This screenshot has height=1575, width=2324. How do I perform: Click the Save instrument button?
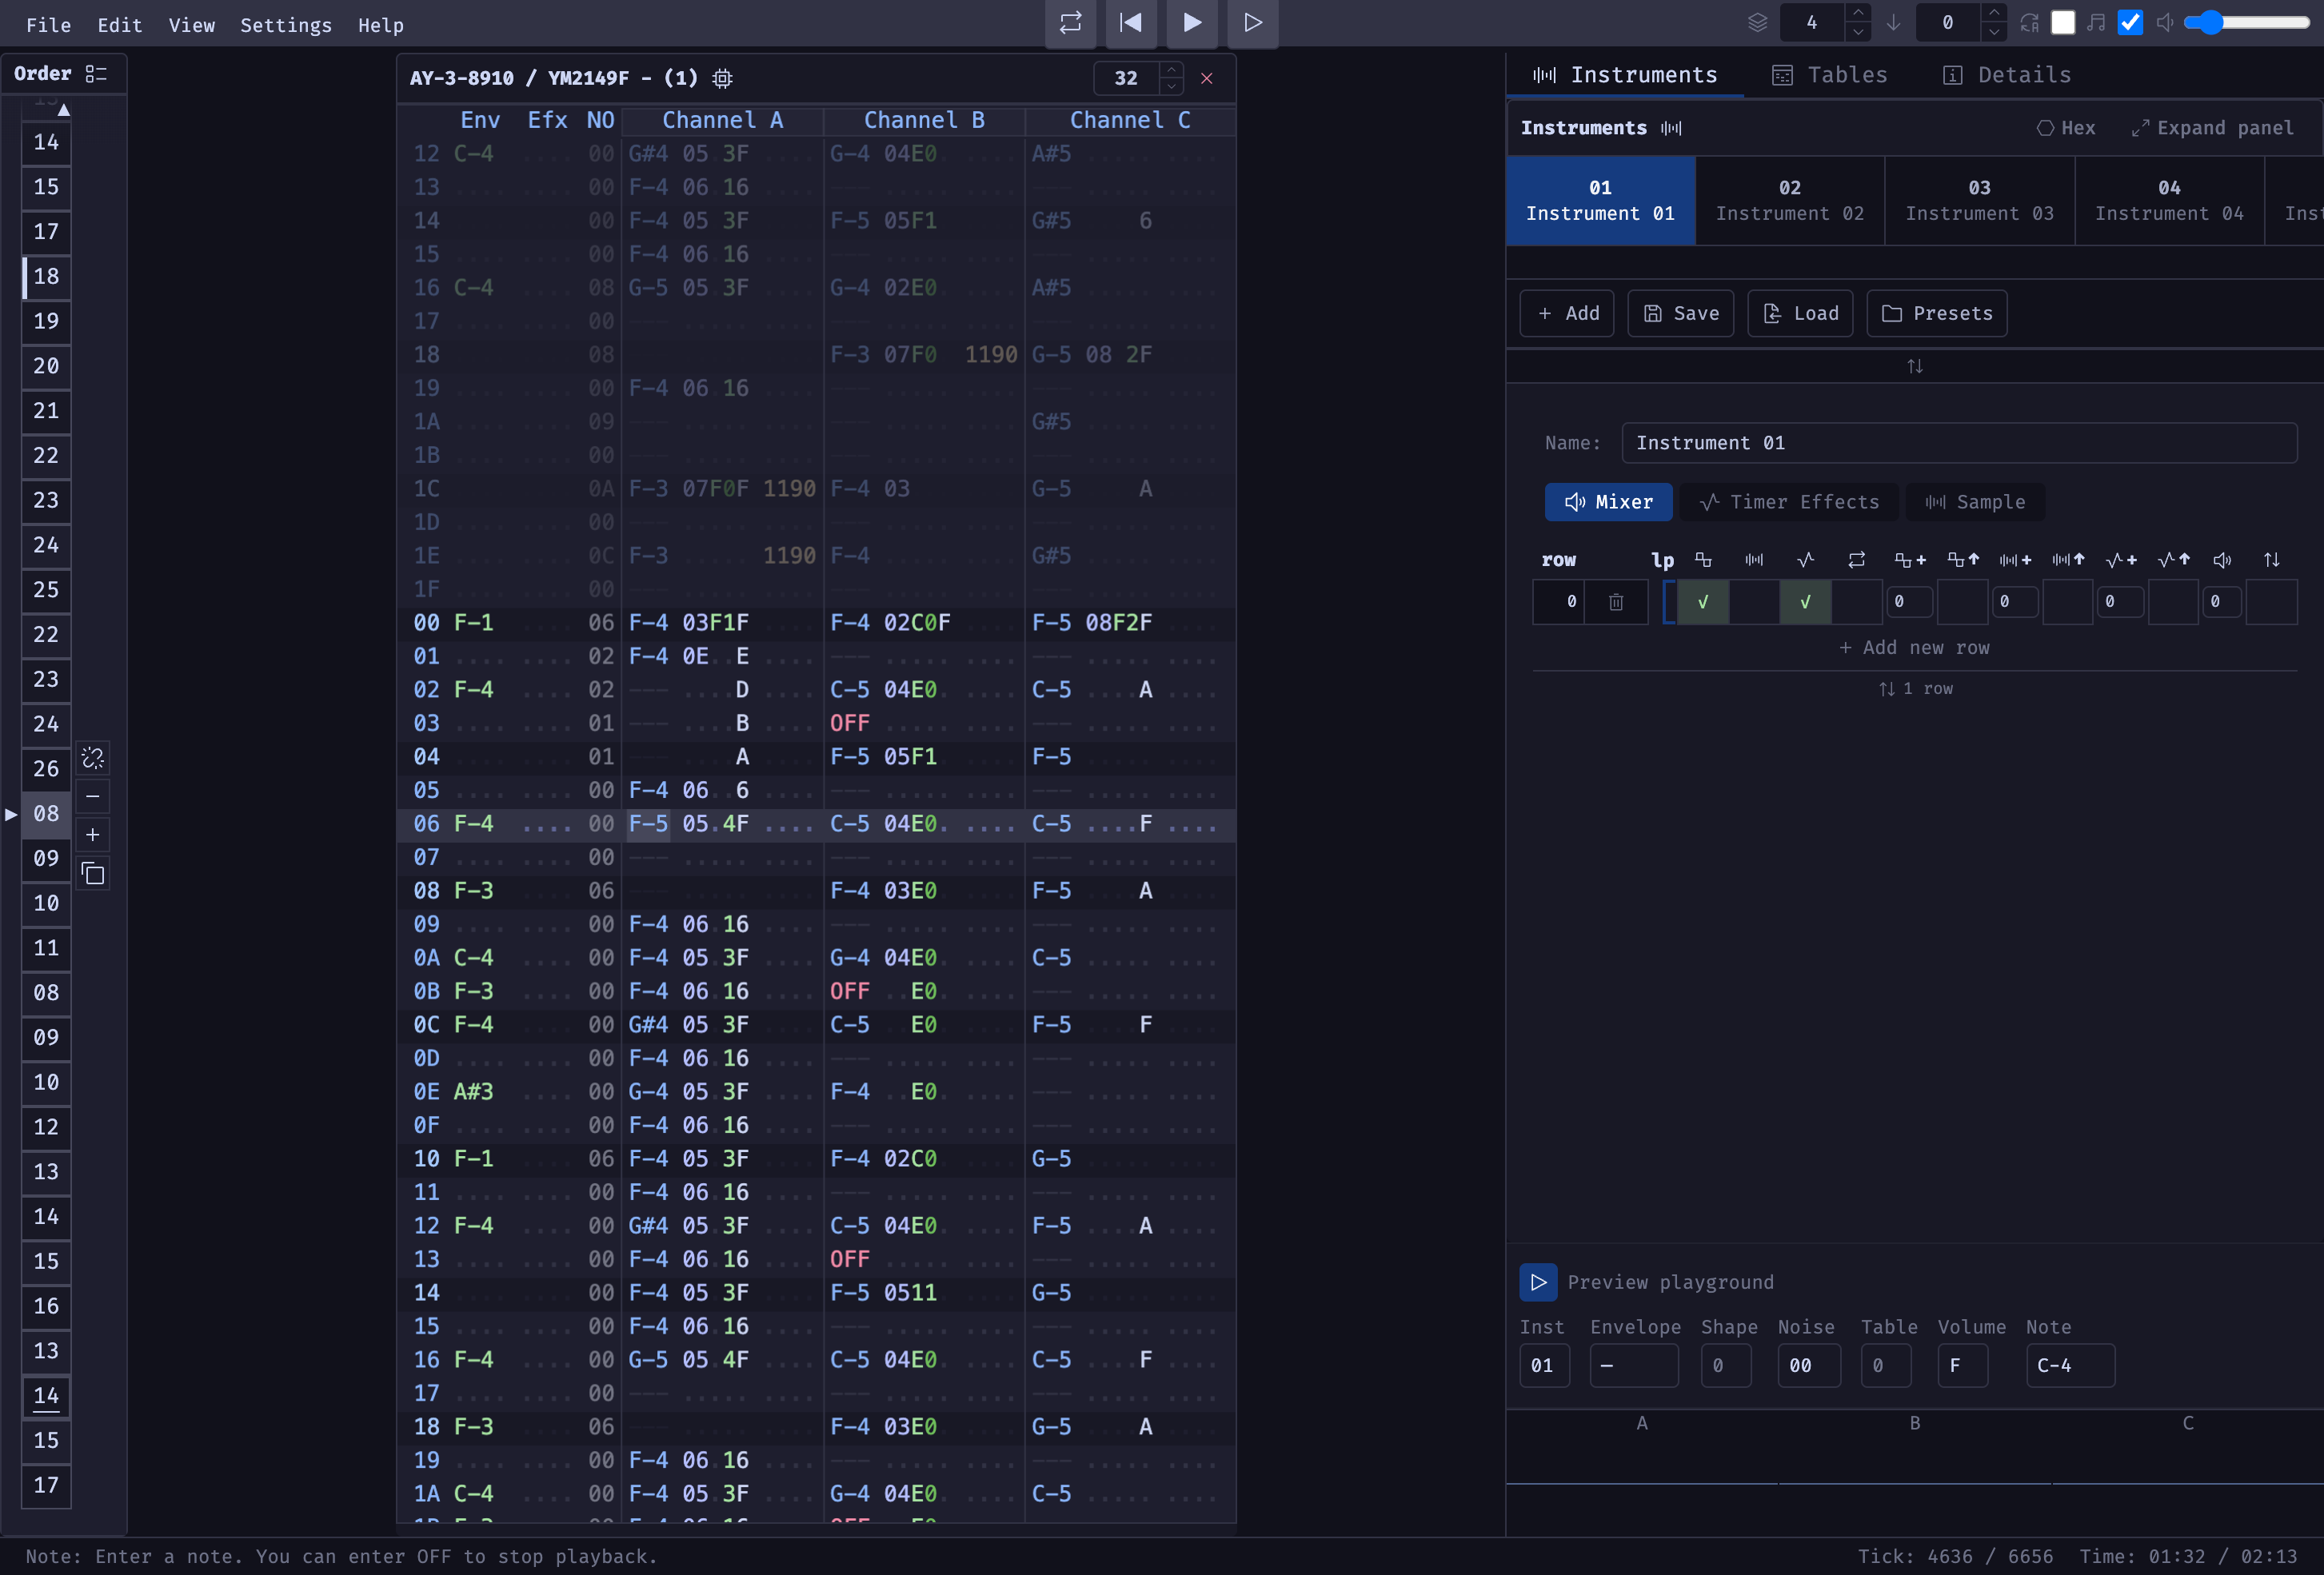coord(1681,314)
